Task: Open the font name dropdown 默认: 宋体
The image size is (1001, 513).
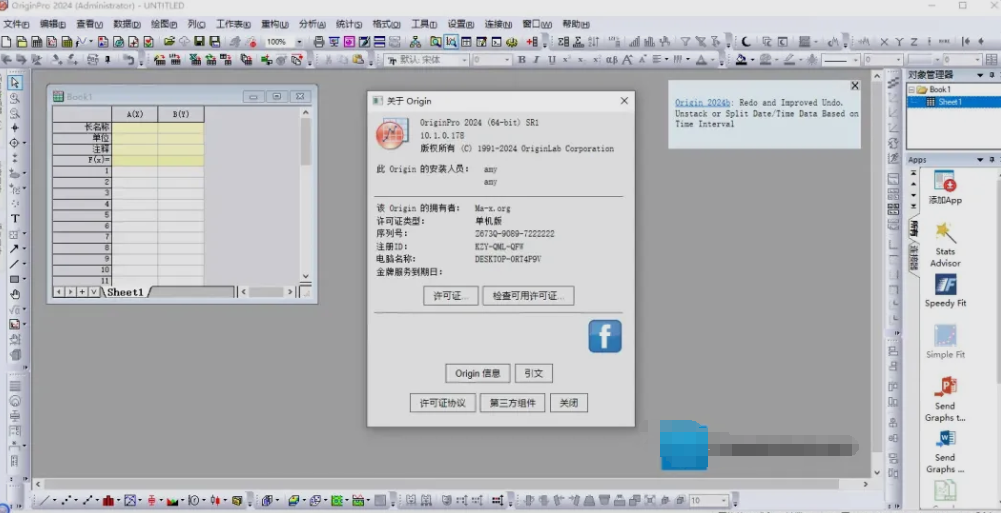Action: (464, 60)
